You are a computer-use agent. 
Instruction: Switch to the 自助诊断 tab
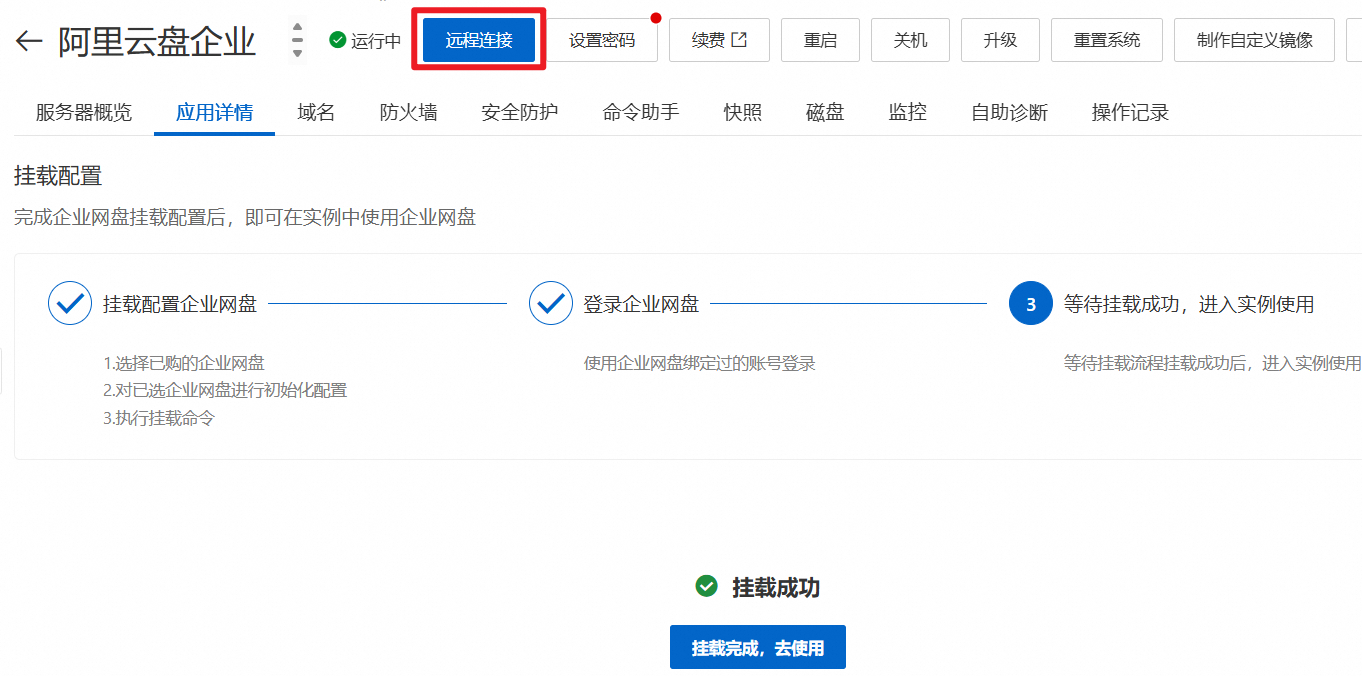[1009, 113]
